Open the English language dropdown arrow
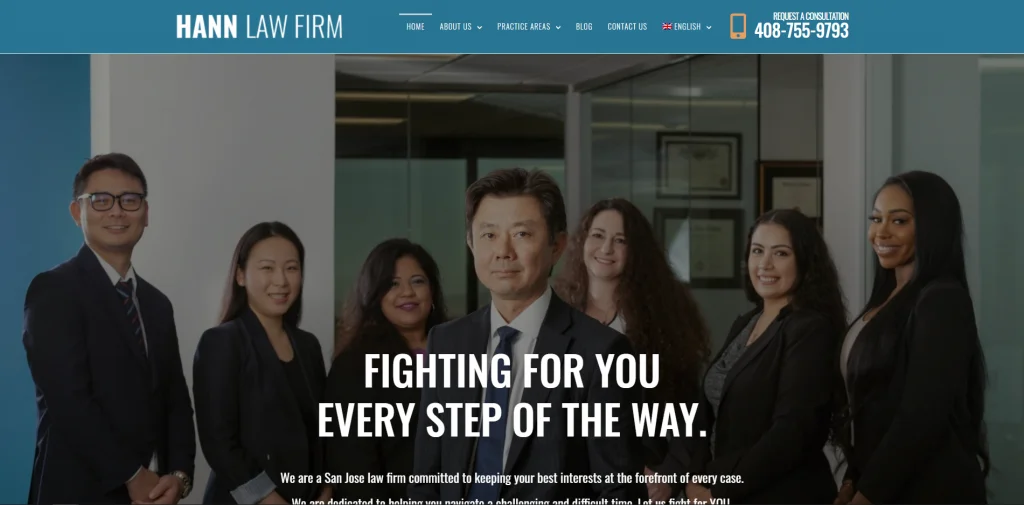 point(709,27)
